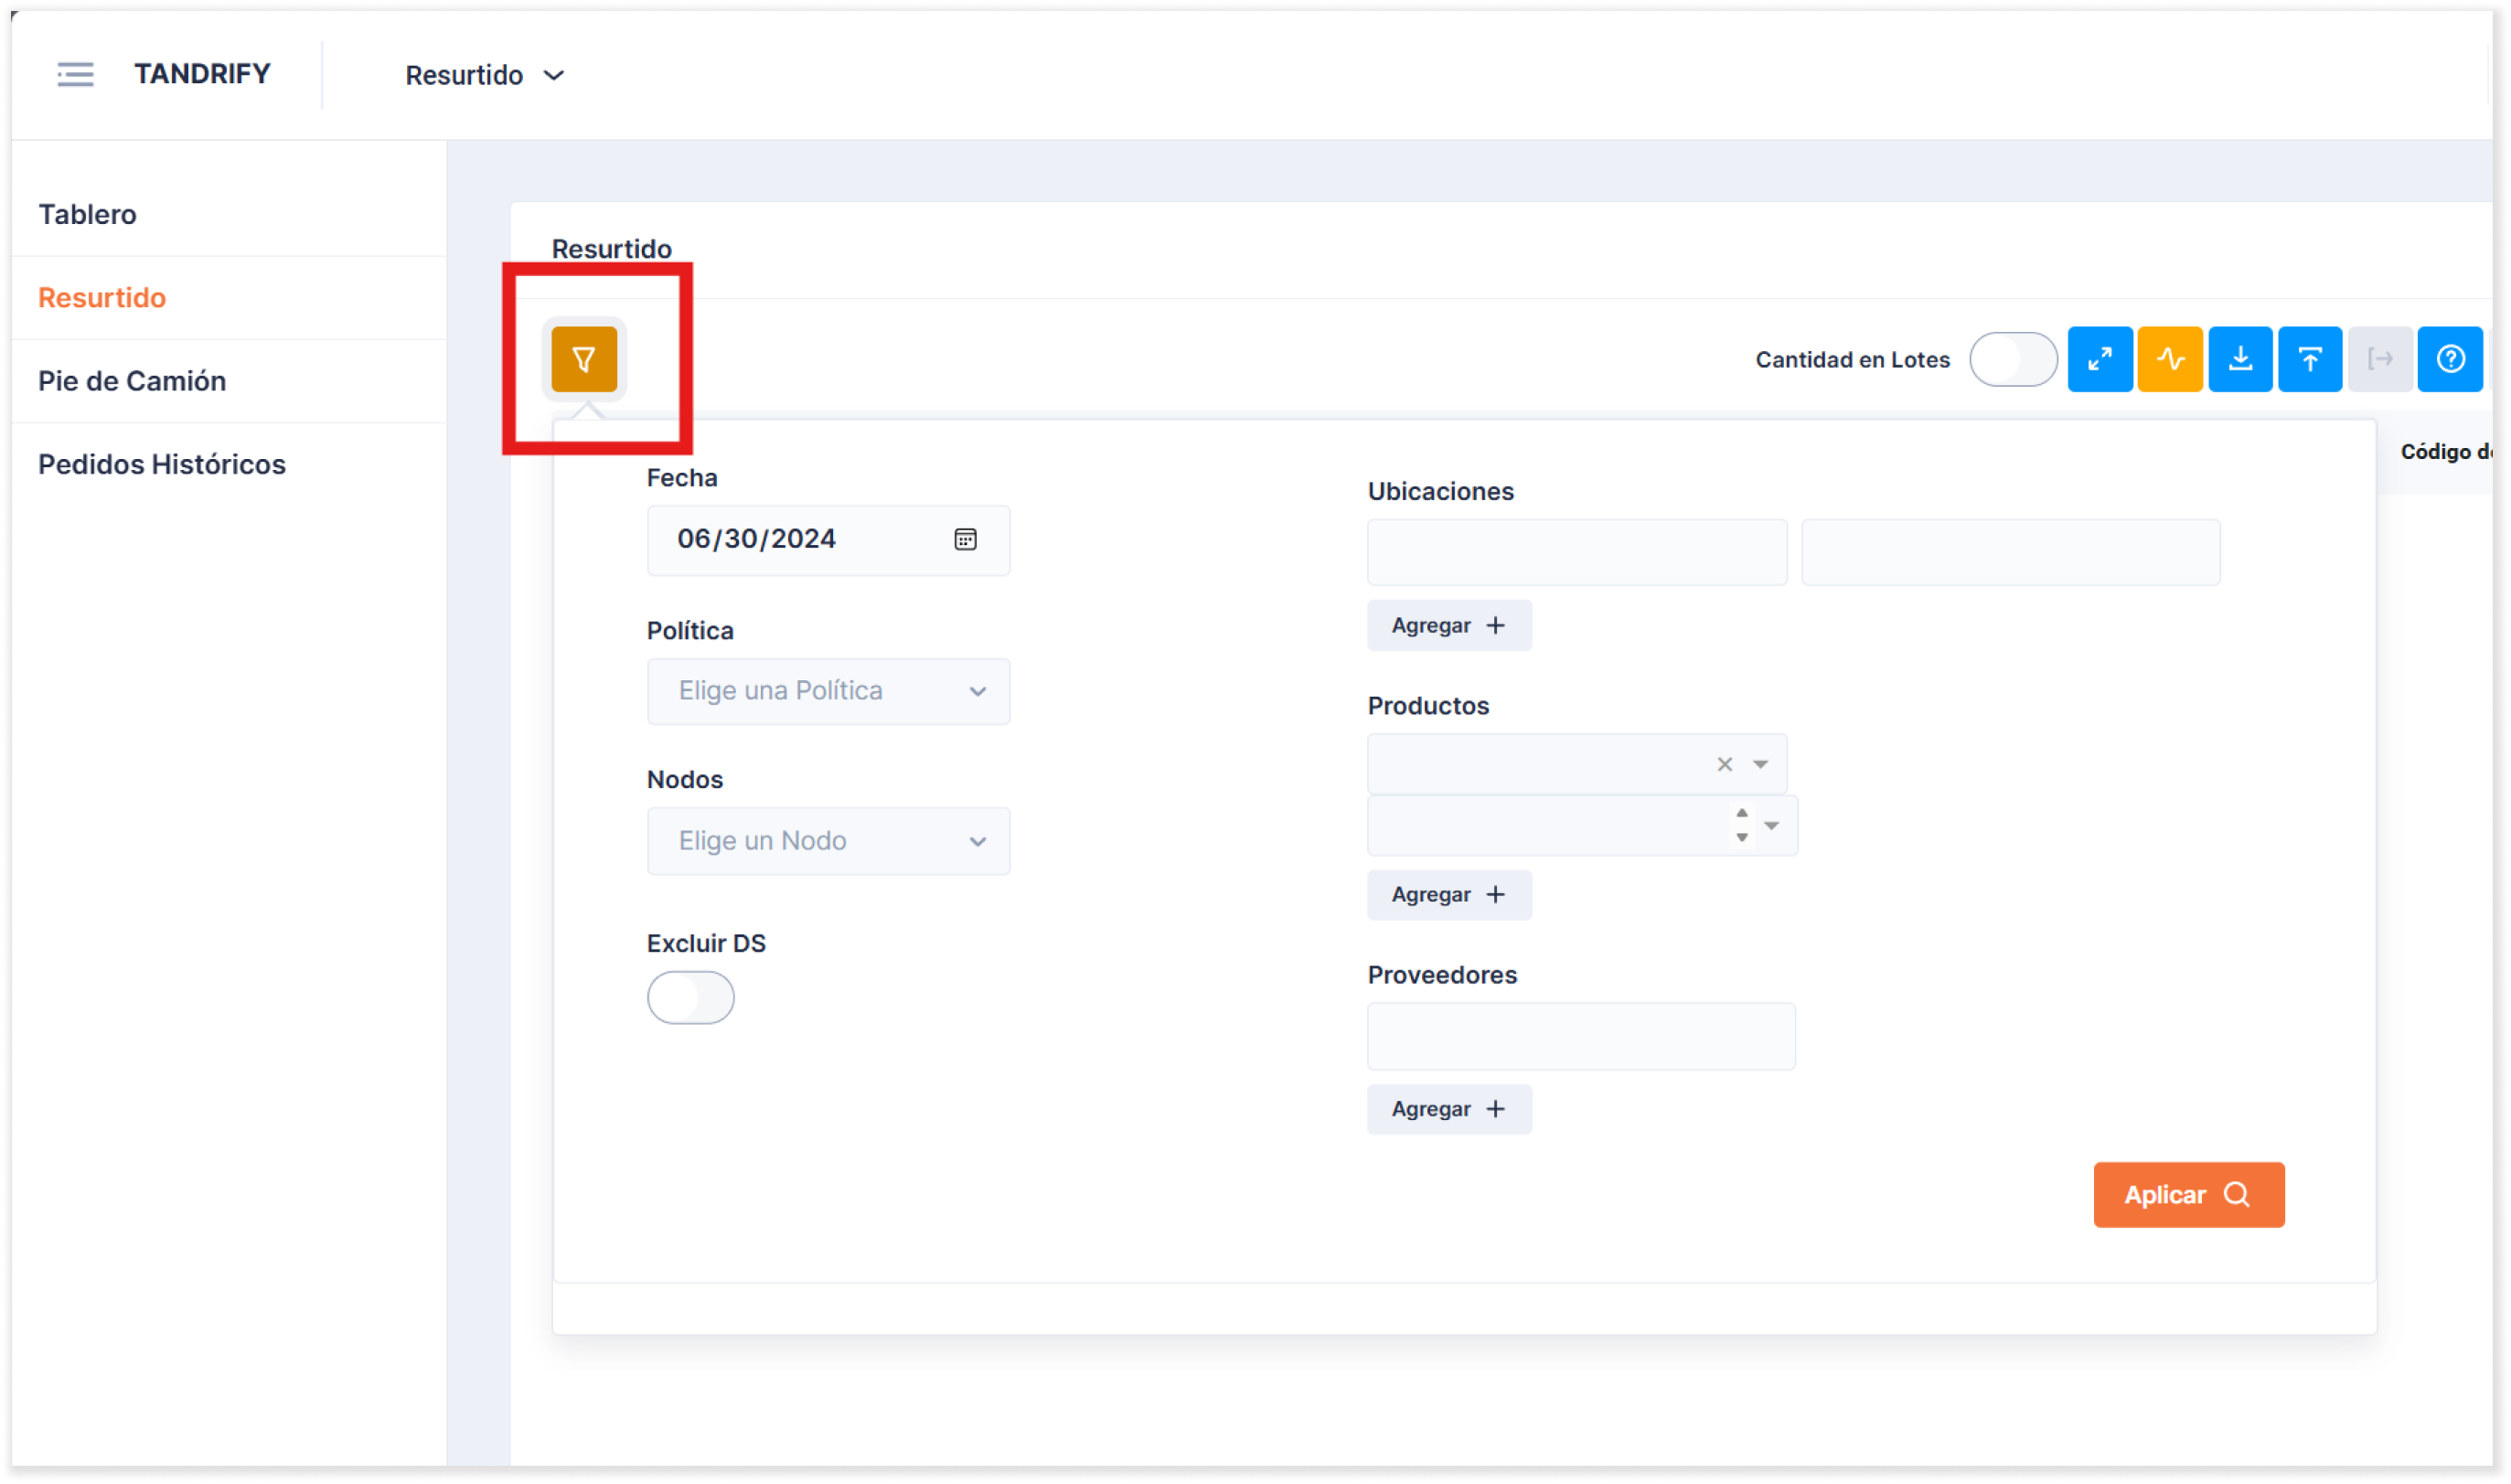The height and width of the screenshot is (1484, 2511).
Task: Click the orange activity pulse icon
Action: (2169, 359)
